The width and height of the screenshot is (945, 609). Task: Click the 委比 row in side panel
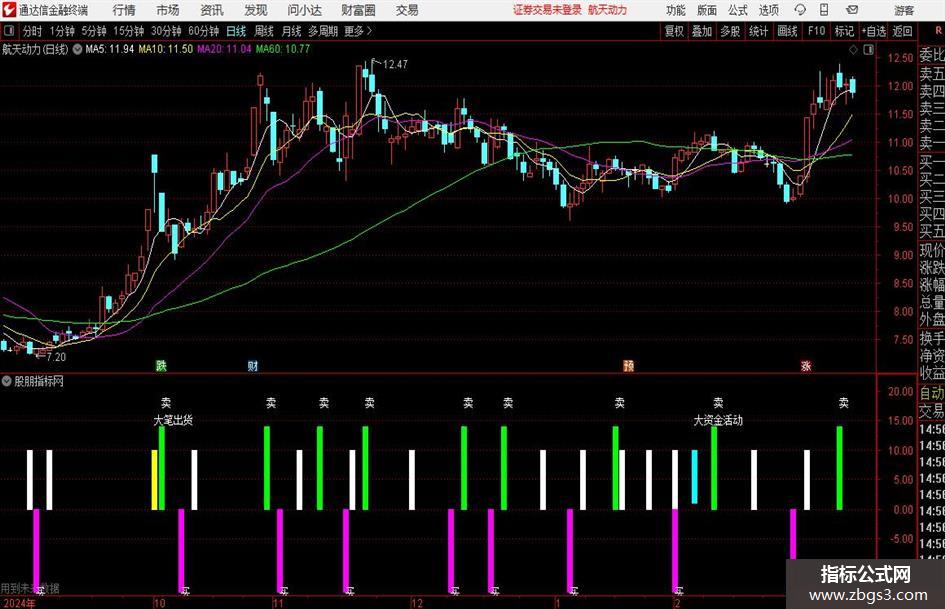932,55
